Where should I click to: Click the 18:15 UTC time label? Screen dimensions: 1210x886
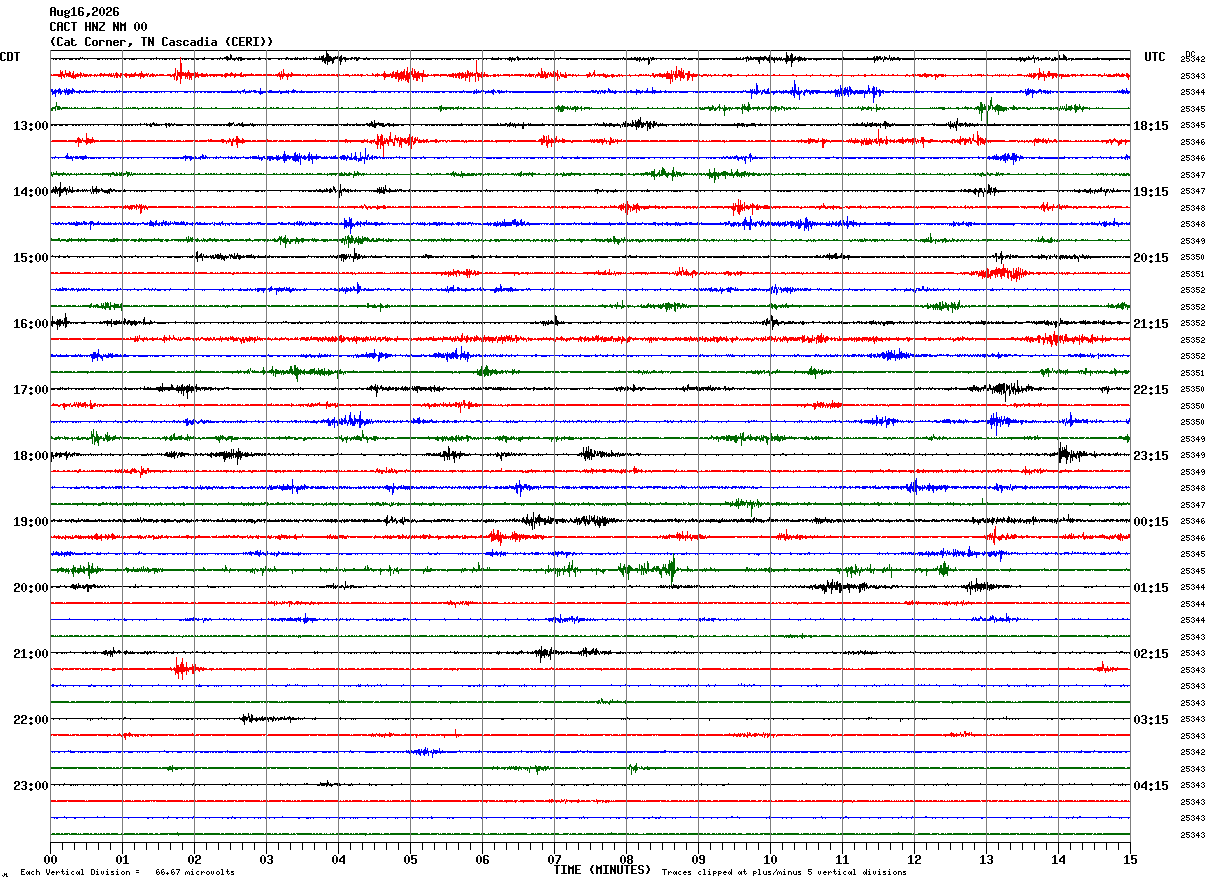tap(1151, 126)
